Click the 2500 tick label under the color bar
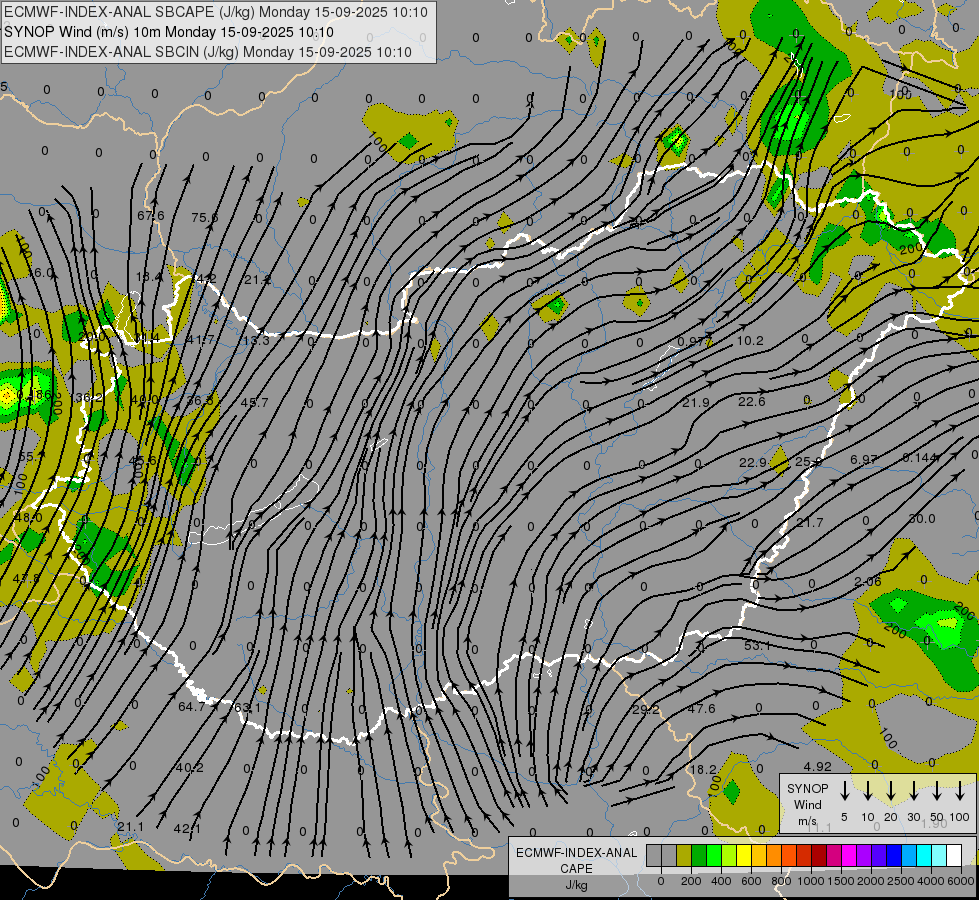Viewport: 979px width, 900px height. (901, 881)
